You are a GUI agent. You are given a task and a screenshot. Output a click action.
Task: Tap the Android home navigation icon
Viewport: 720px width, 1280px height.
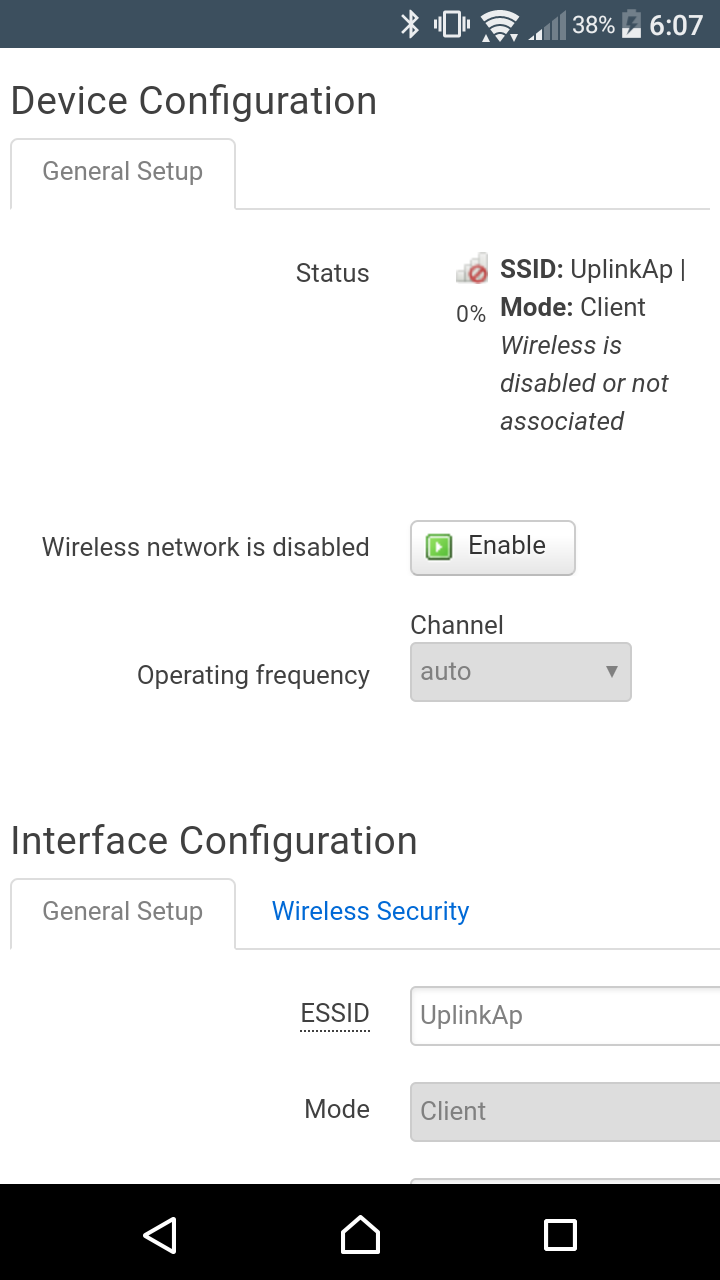tap(360, 1235)
